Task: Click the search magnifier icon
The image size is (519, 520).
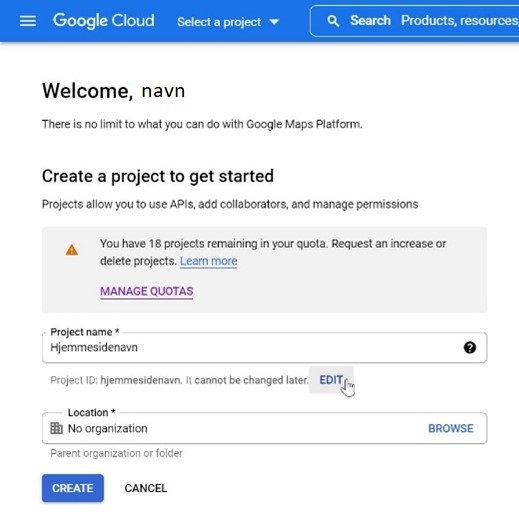Action: click(x=333, y=21)
